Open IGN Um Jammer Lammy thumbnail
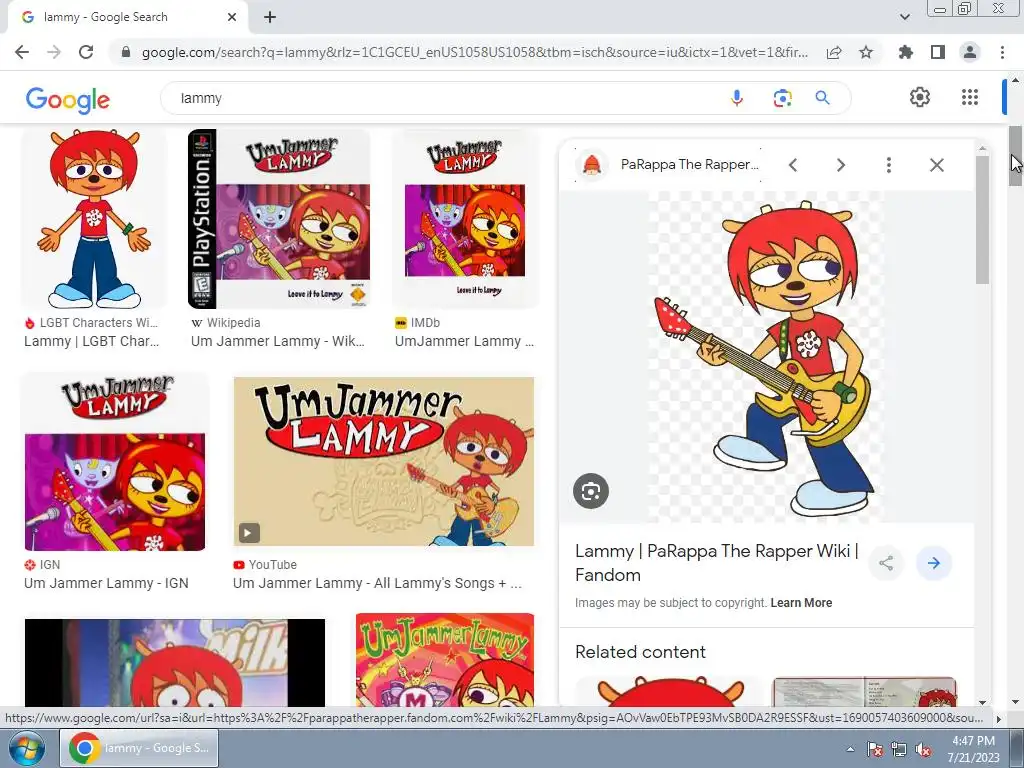 point(115,462)
